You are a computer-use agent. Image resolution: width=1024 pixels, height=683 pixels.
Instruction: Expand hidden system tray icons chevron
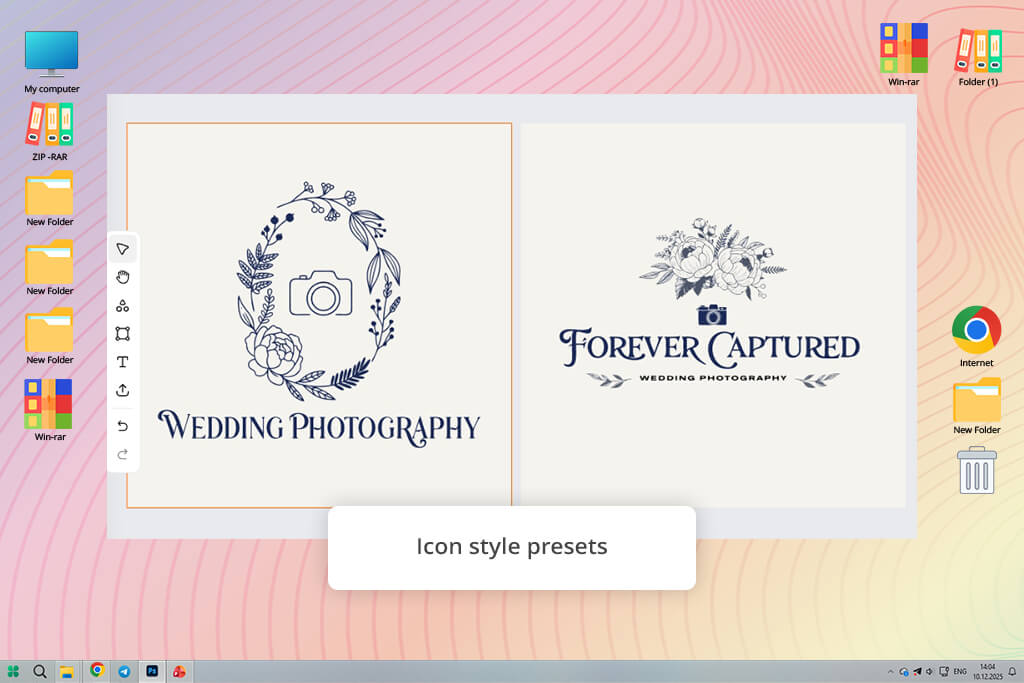click(x=890, y=672)
